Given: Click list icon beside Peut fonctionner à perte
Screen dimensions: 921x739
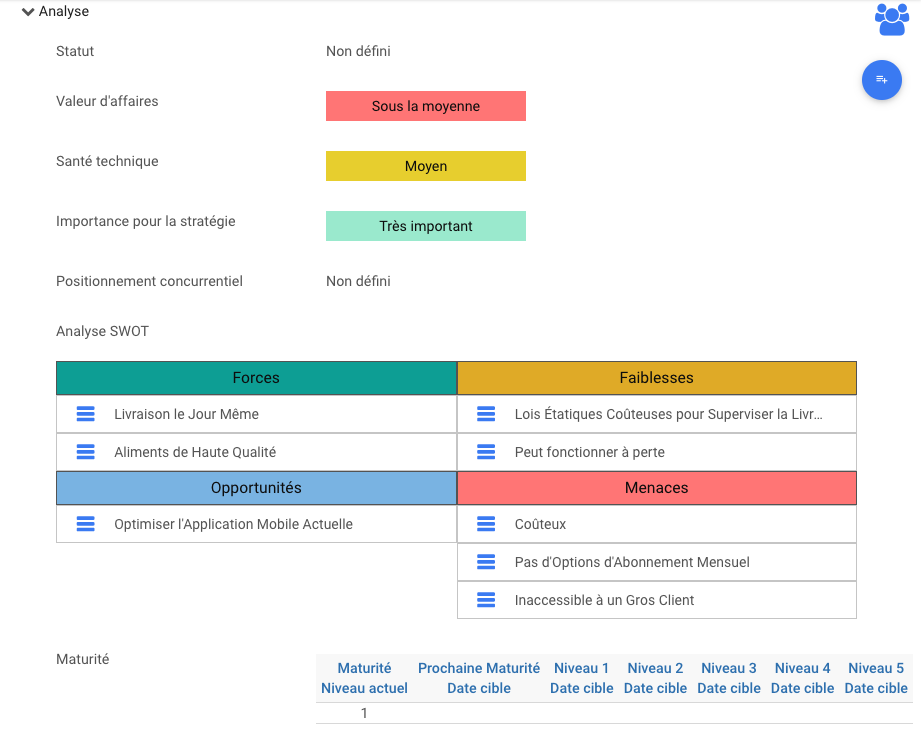Looking at the screenshot, I should click(486, 452).
